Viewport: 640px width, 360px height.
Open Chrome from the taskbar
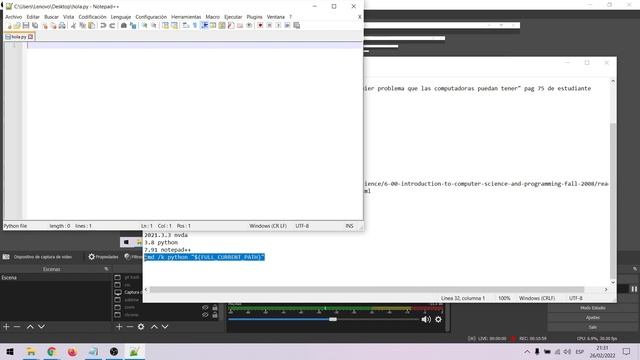point(51,351)
